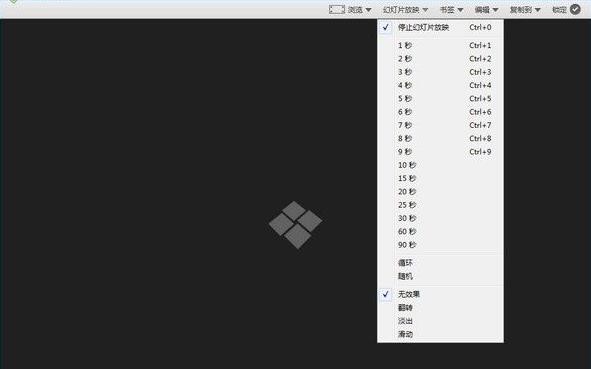591x369 pixels.
Task: Open the 编辑 dropdown menu
Action: click(x=486, y=10)
